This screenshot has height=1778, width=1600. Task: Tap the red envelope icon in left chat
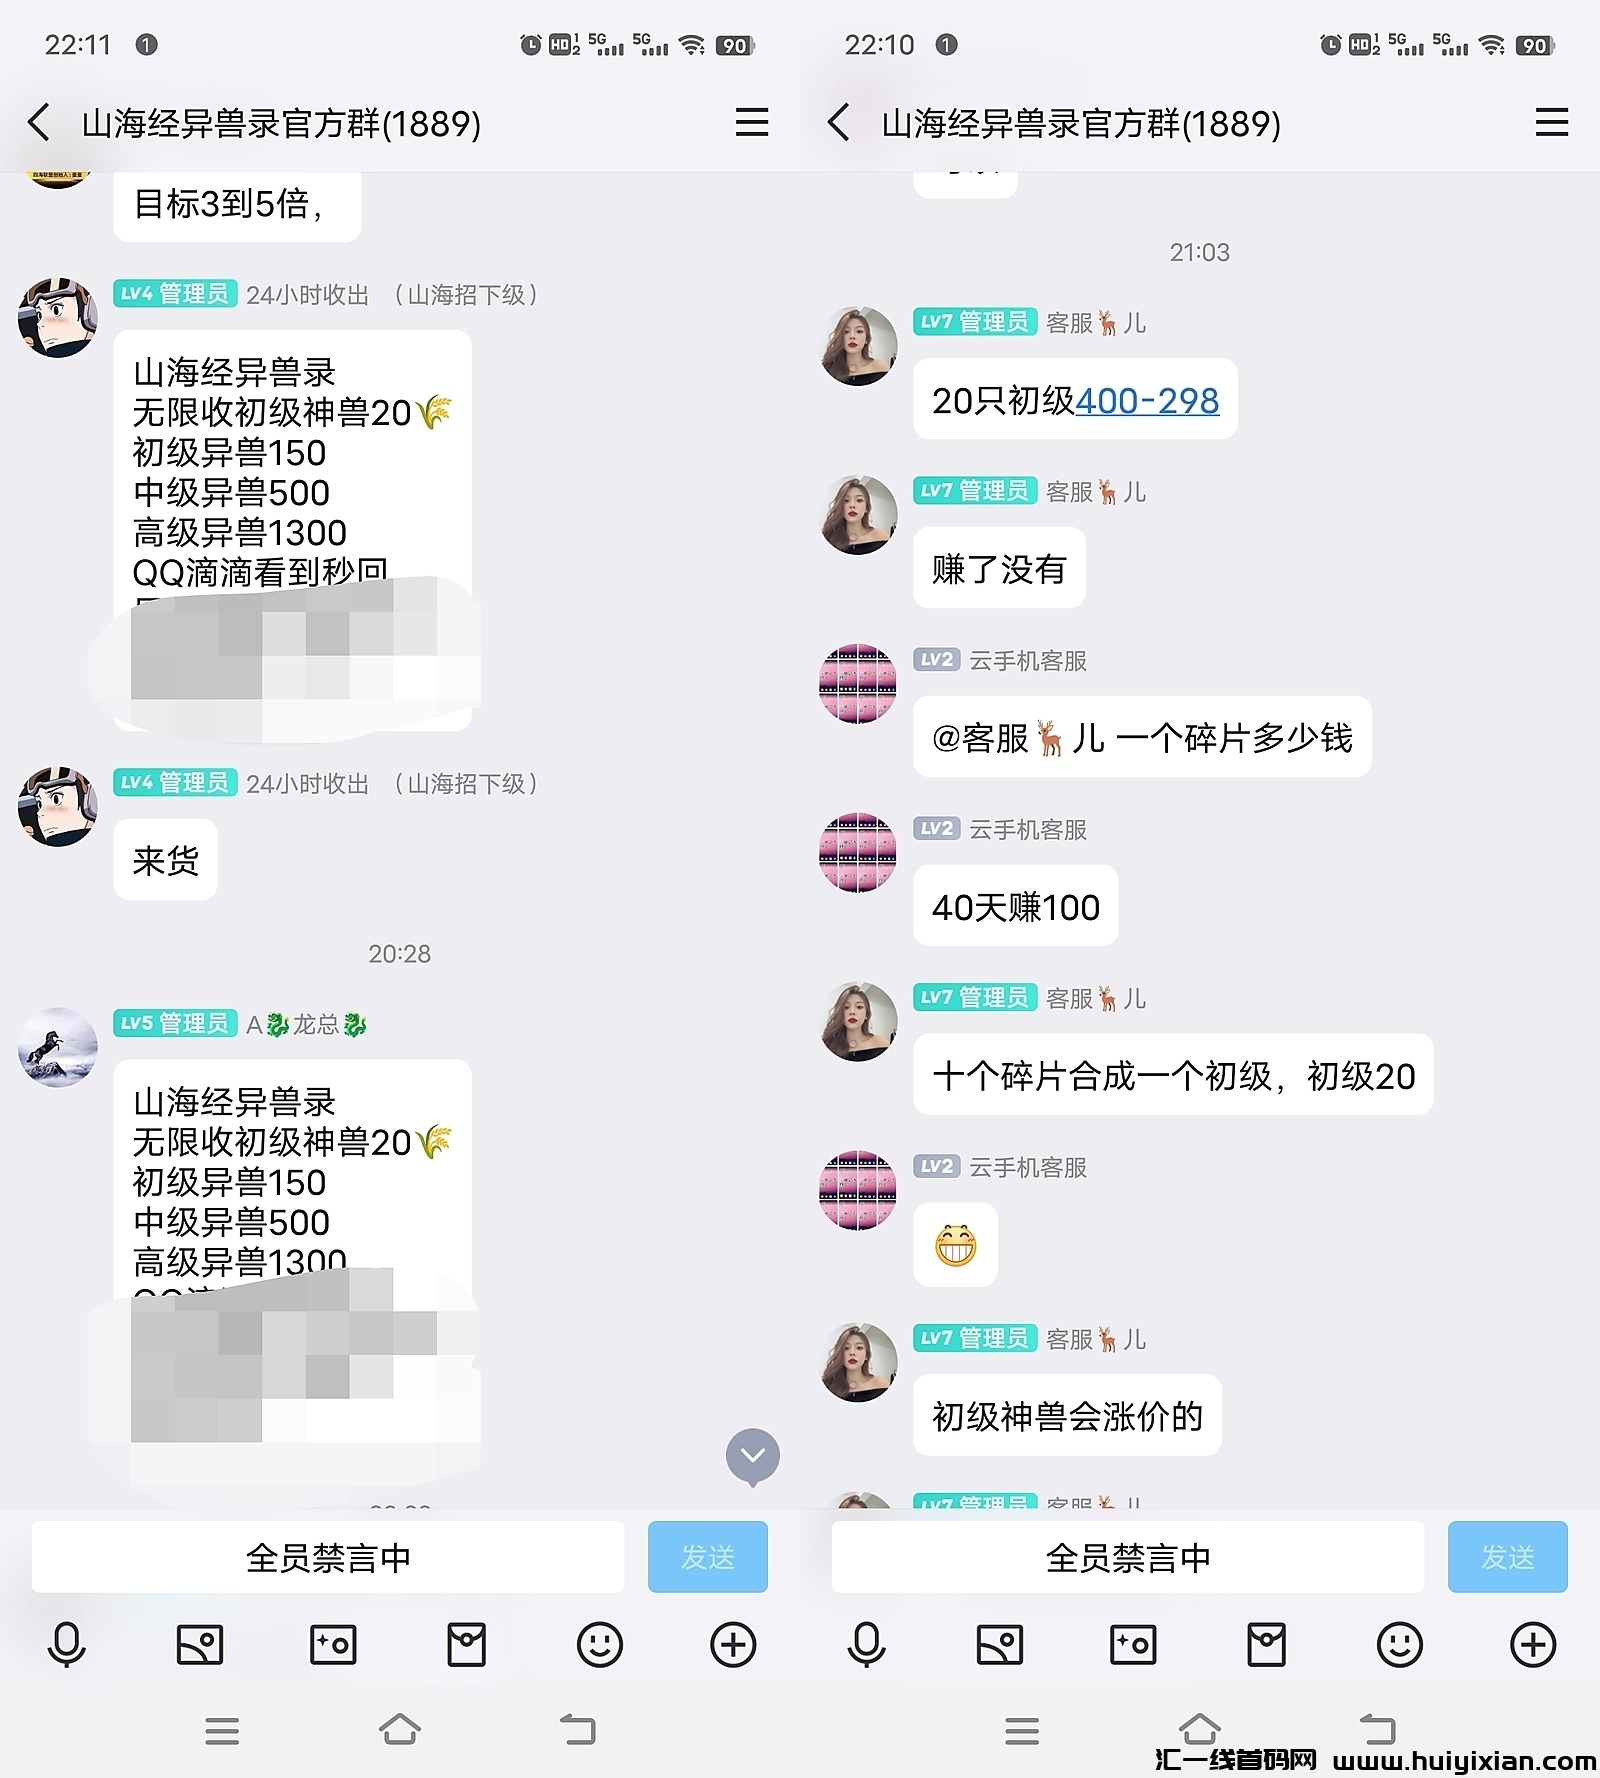click(466, 1644)
